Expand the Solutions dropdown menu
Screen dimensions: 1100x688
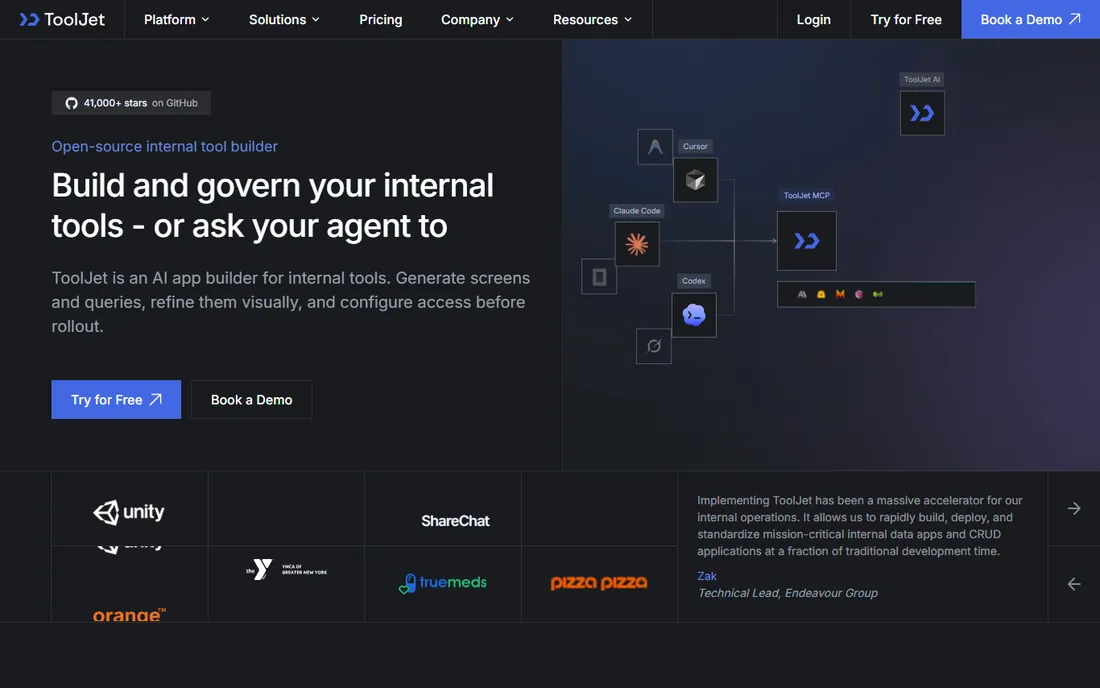pyautogui.click(x=284, y=20)
